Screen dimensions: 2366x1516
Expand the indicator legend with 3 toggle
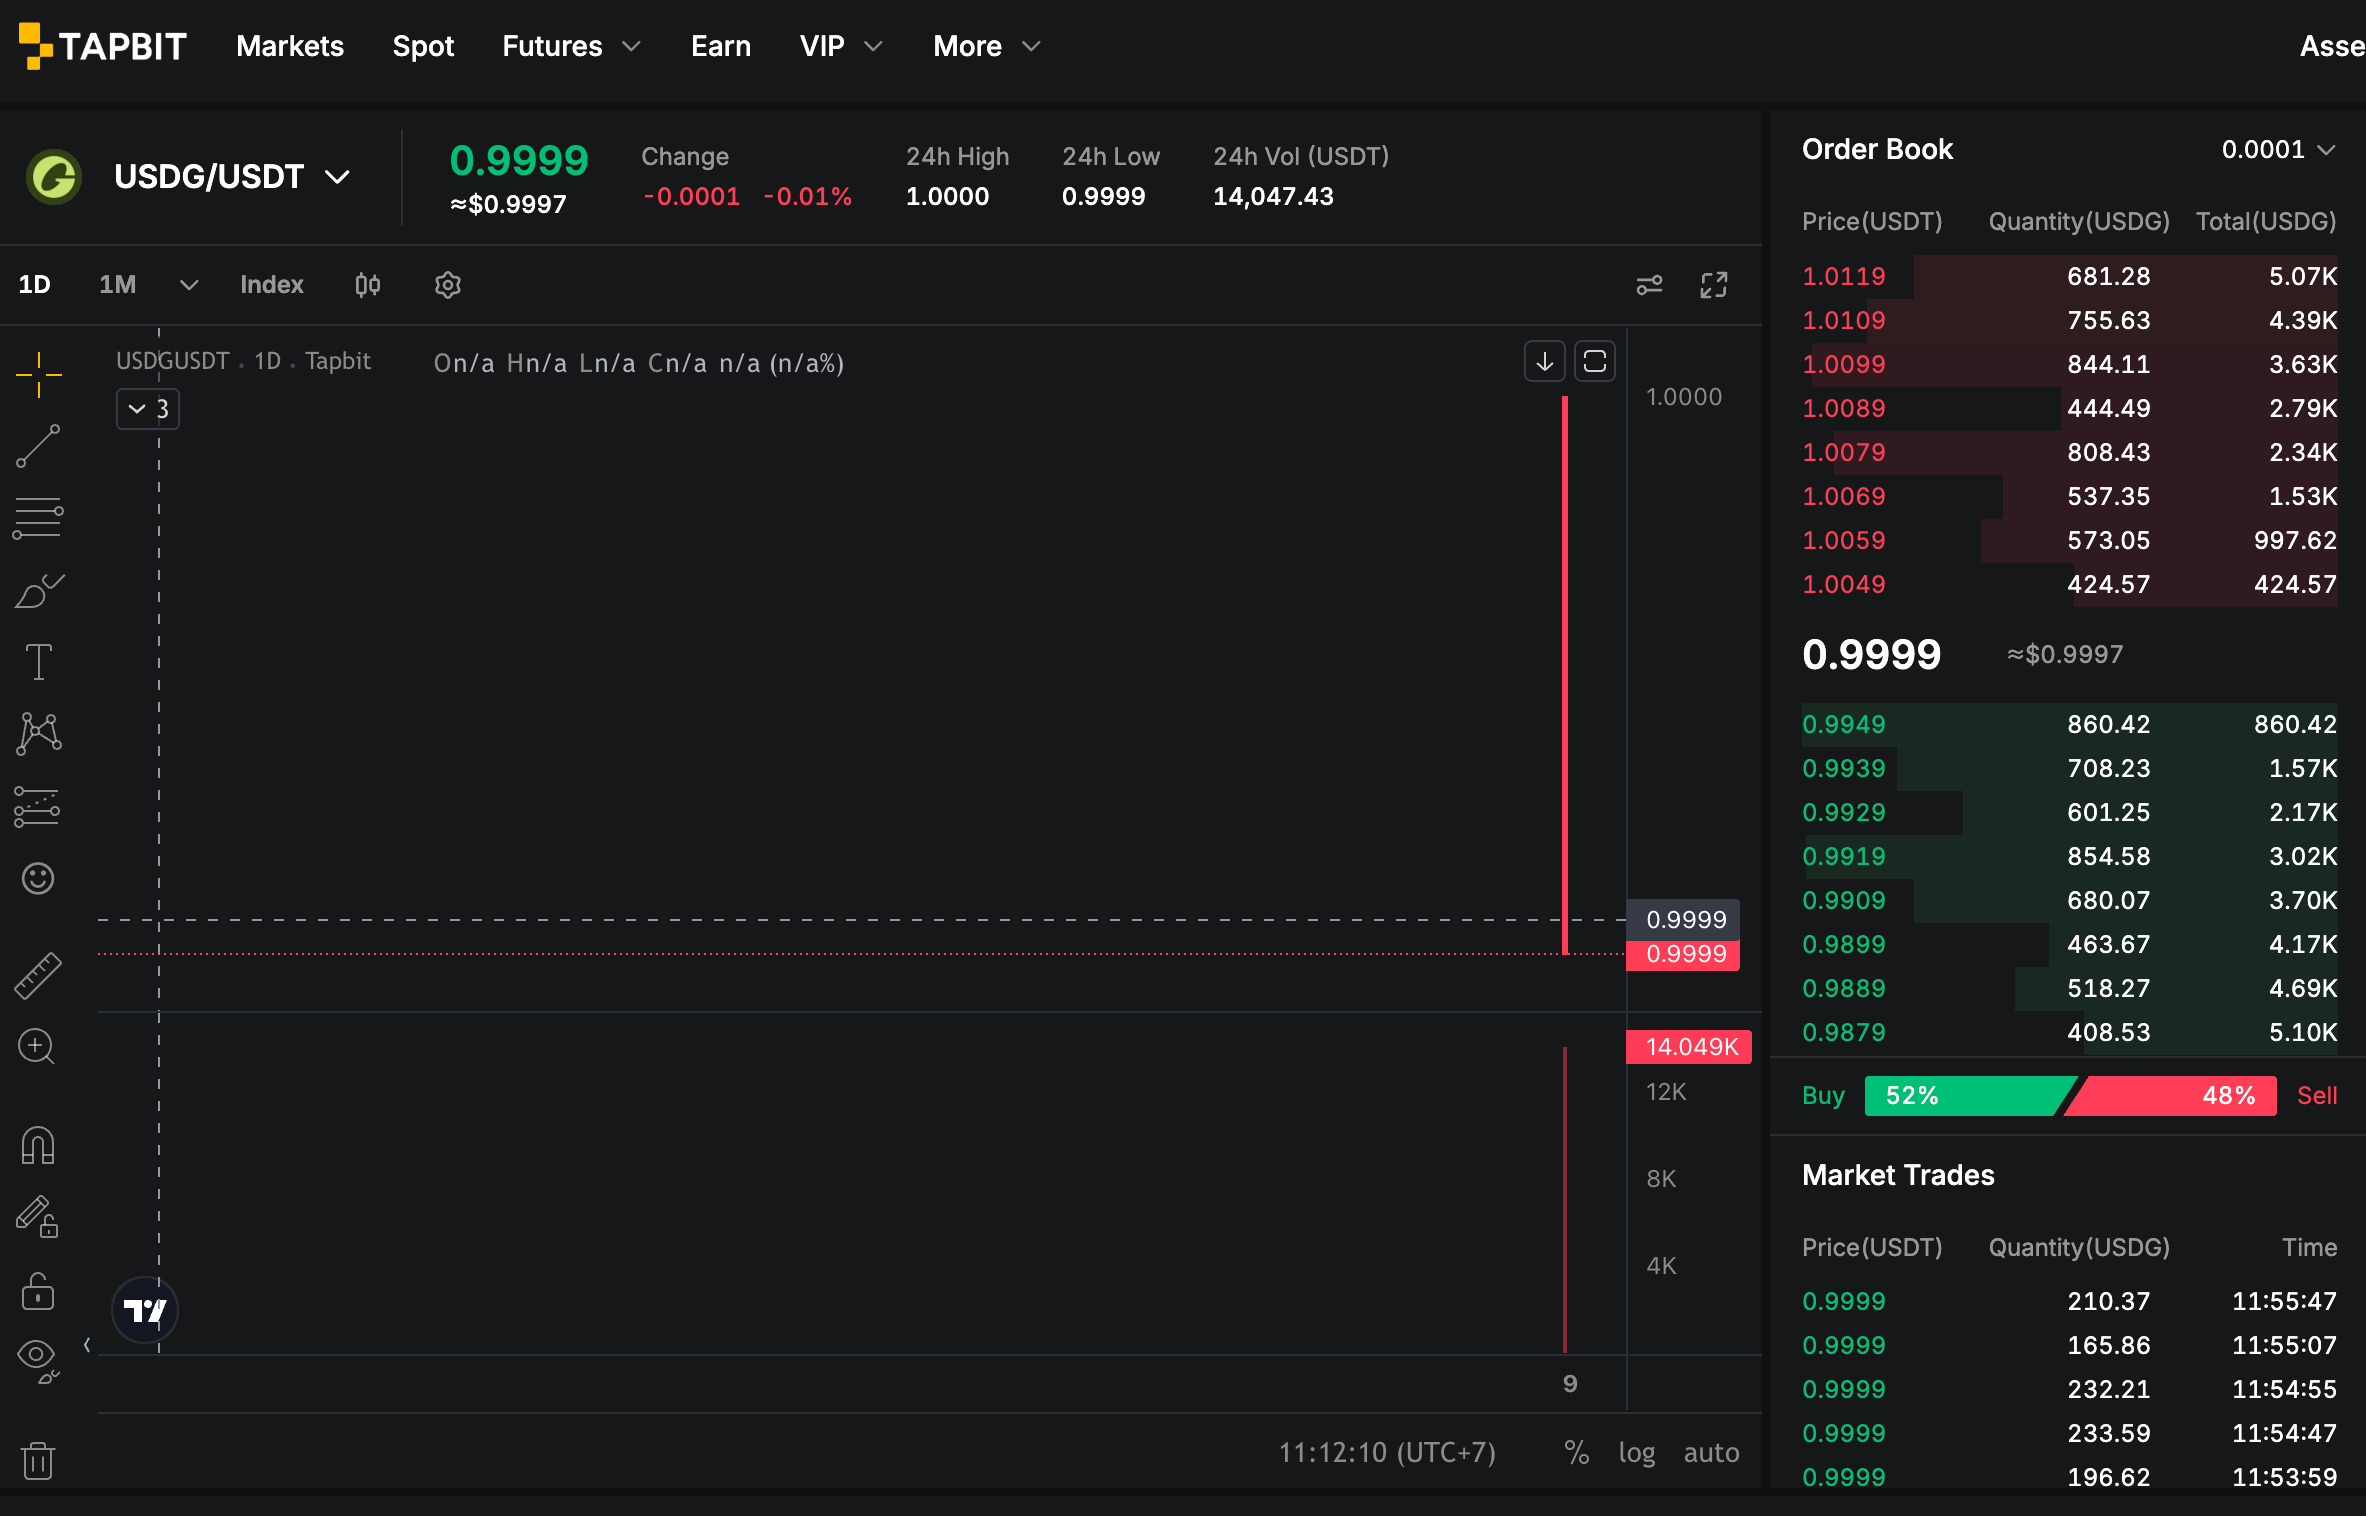pyautogui.click(x=148, y=409)
